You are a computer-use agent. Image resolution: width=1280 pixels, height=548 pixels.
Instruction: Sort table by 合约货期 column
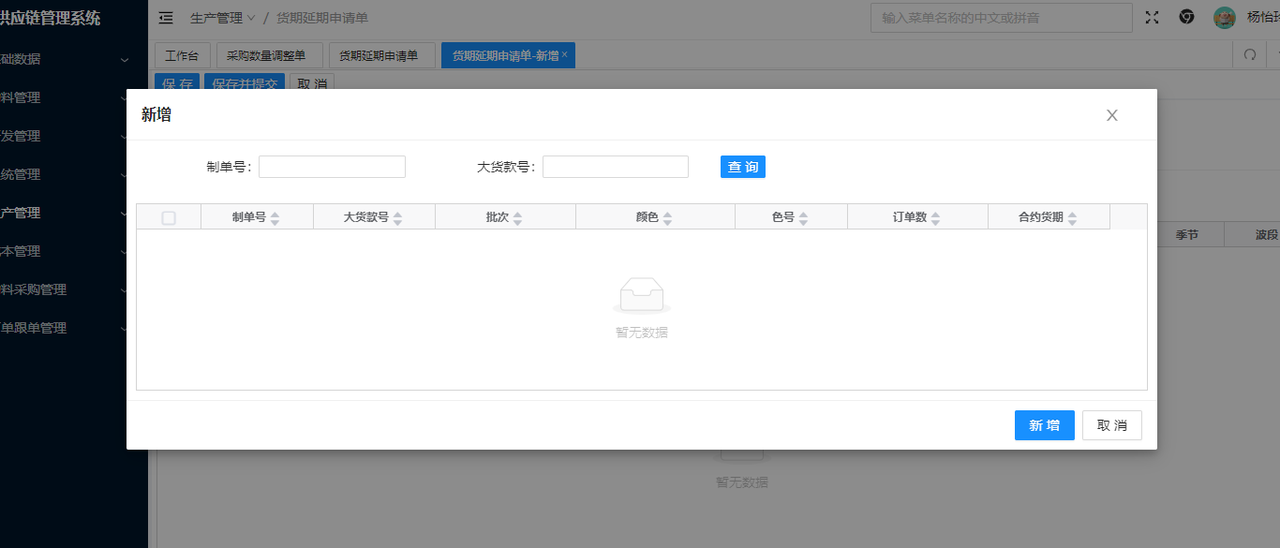pyautogui.click(x=1072, y=217)
